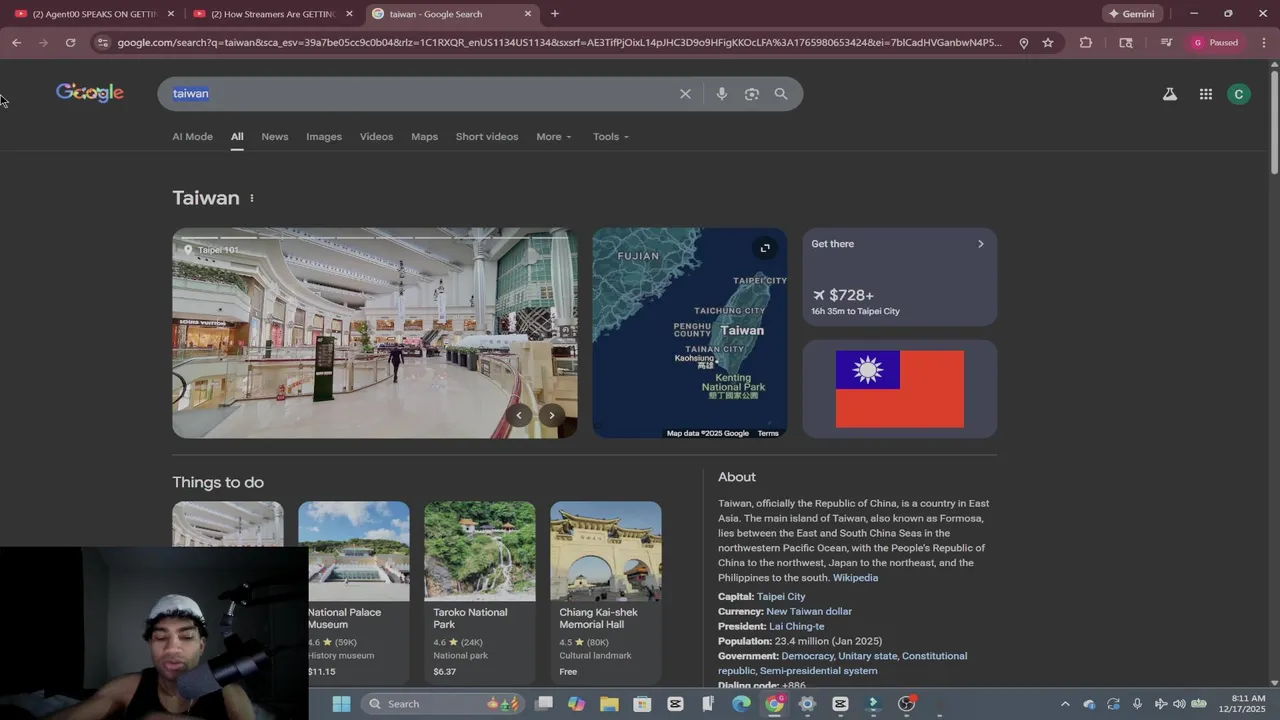Viewport: 1280px width, 720px height.
Task: Open the Taroko National Park card
Action: pyautogui.click(x=480, y=592)
